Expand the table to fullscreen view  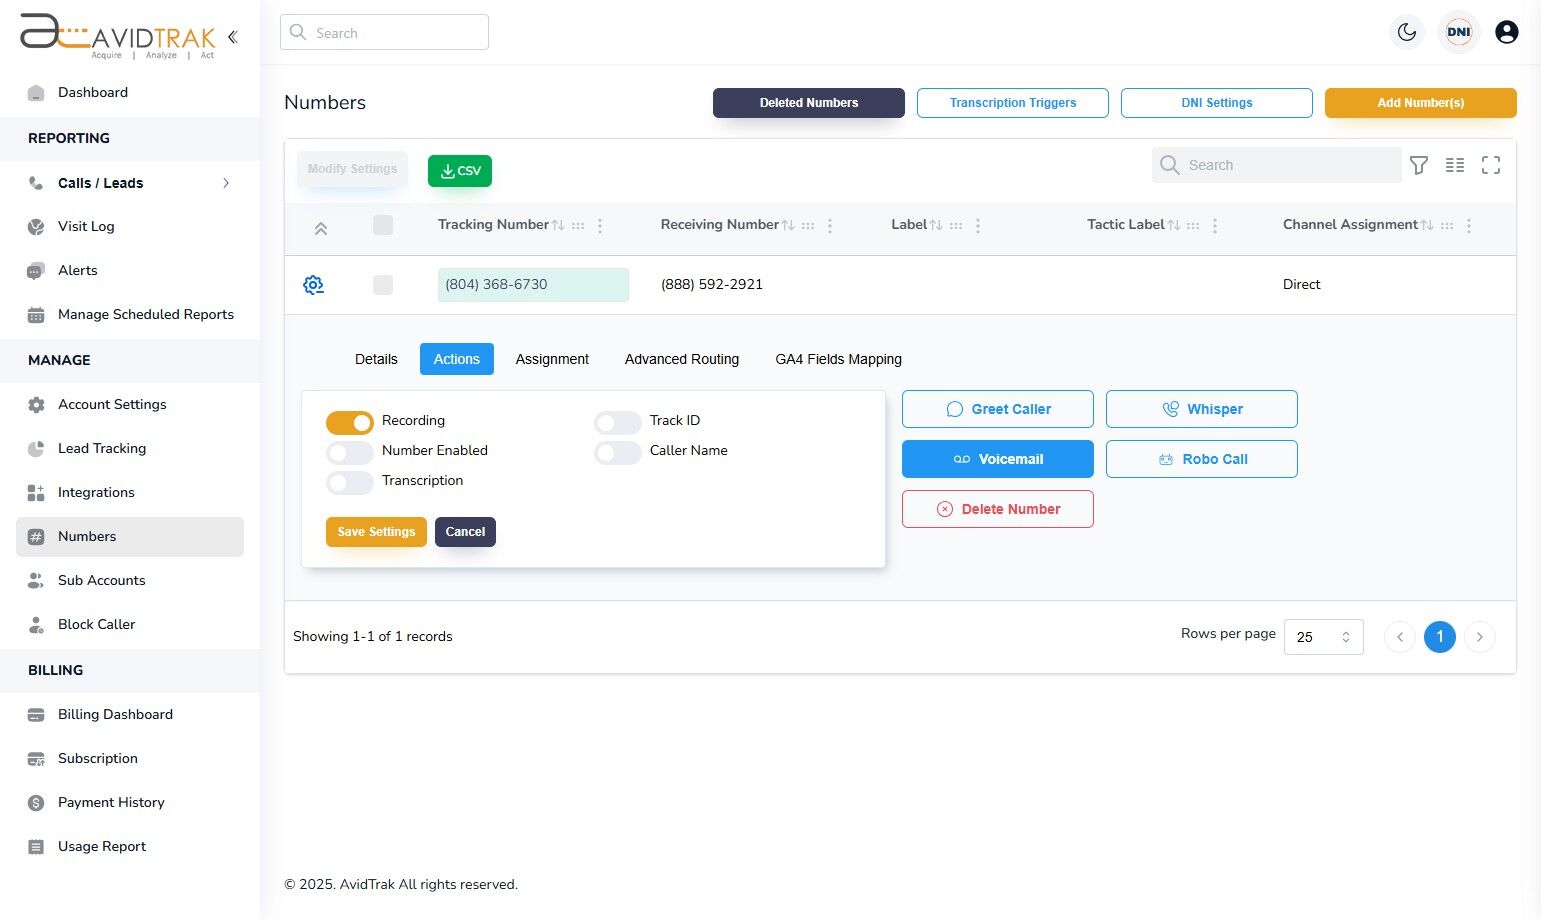tap(1491, 165)
